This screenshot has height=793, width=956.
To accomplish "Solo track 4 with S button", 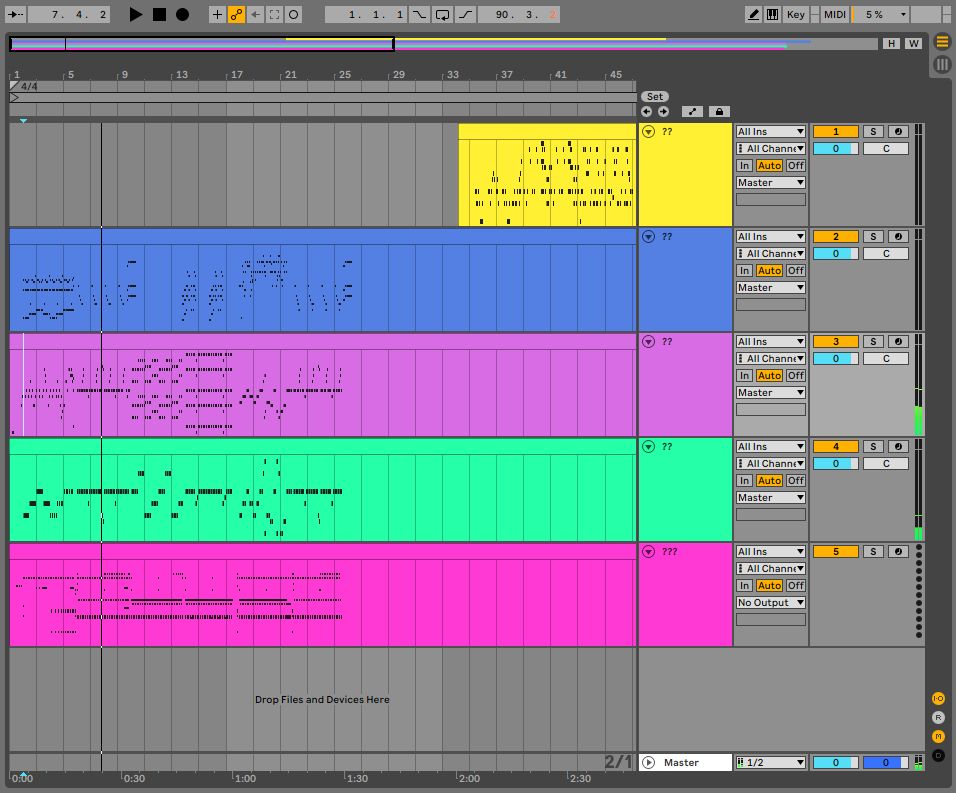I will point(873,447).
